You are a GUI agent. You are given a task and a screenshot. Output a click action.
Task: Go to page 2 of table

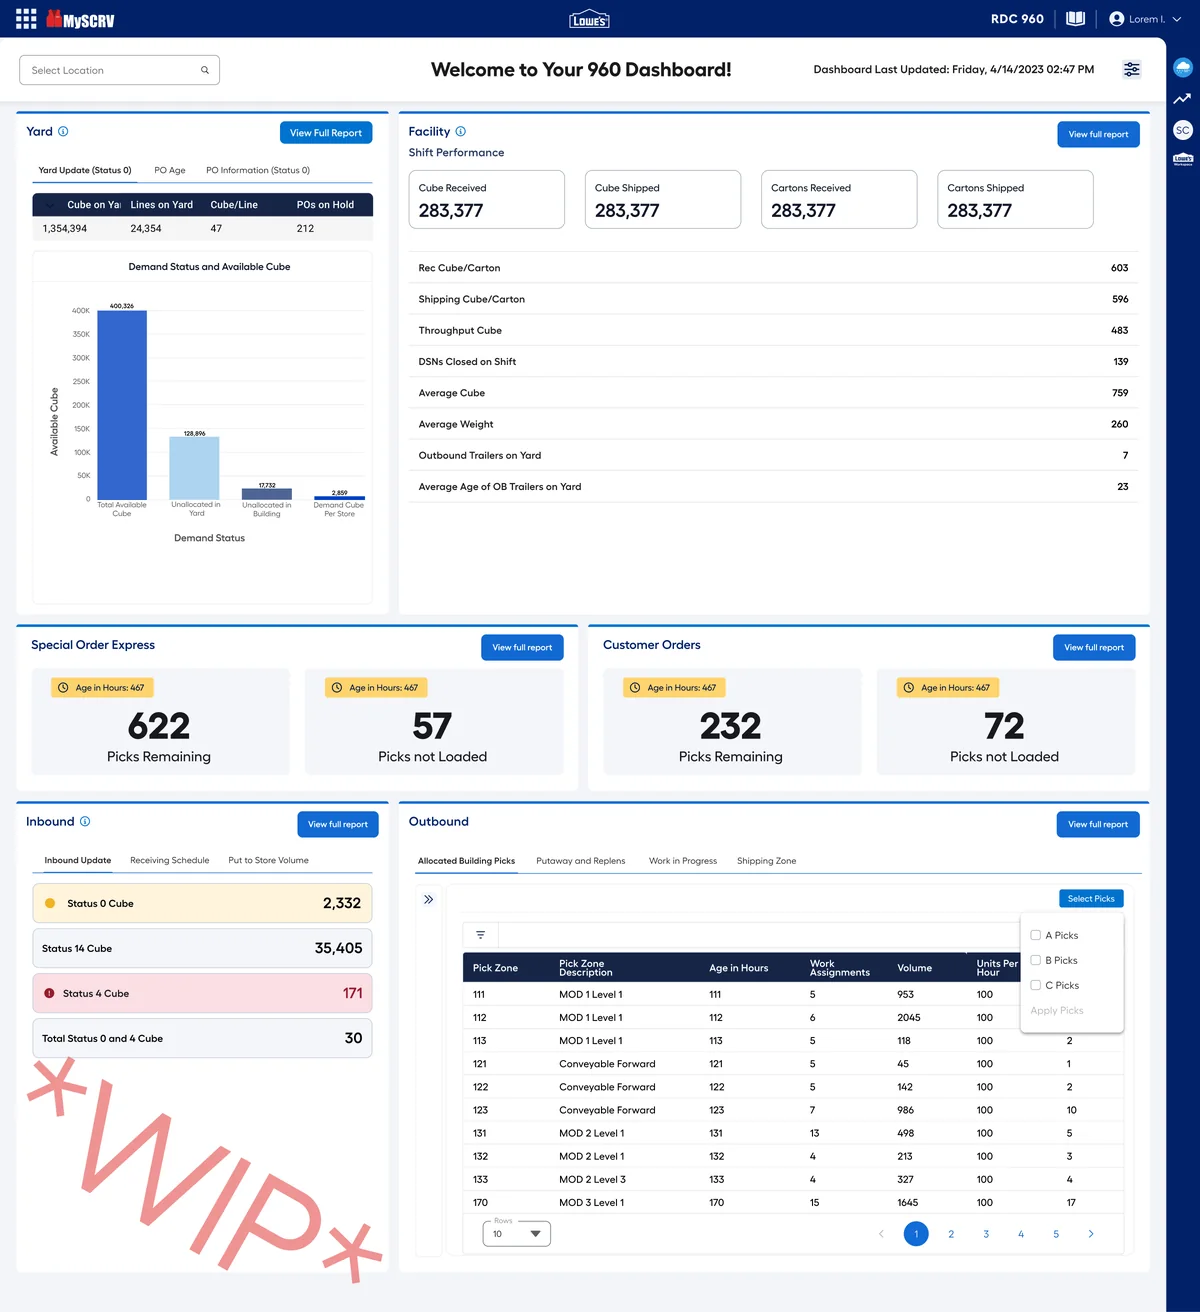click(x=951, y=1234)
